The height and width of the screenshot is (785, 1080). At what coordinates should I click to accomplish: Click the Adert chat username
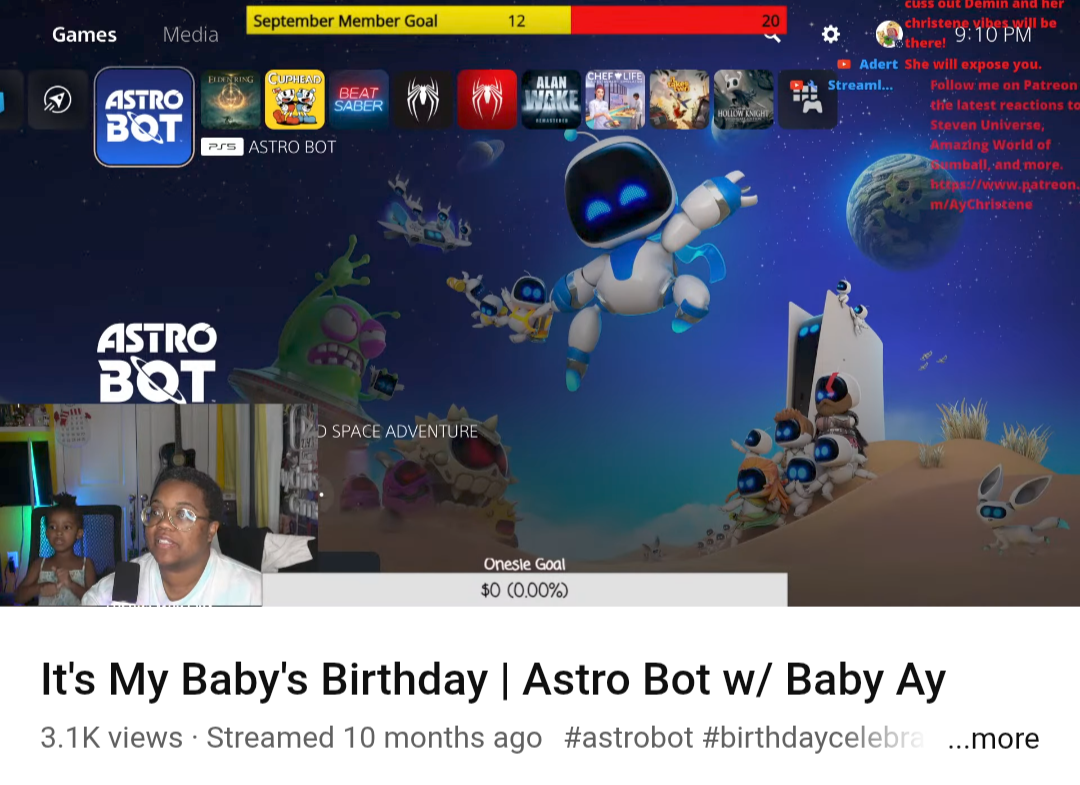click(x=878, y=64)
